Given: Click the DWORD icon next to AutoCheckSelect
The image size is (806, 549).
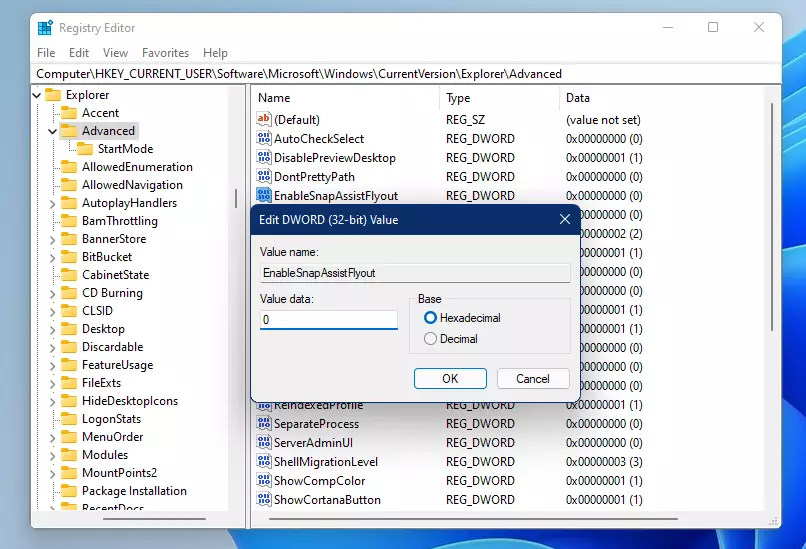Looking at the screenshot, I should [264, 138].
